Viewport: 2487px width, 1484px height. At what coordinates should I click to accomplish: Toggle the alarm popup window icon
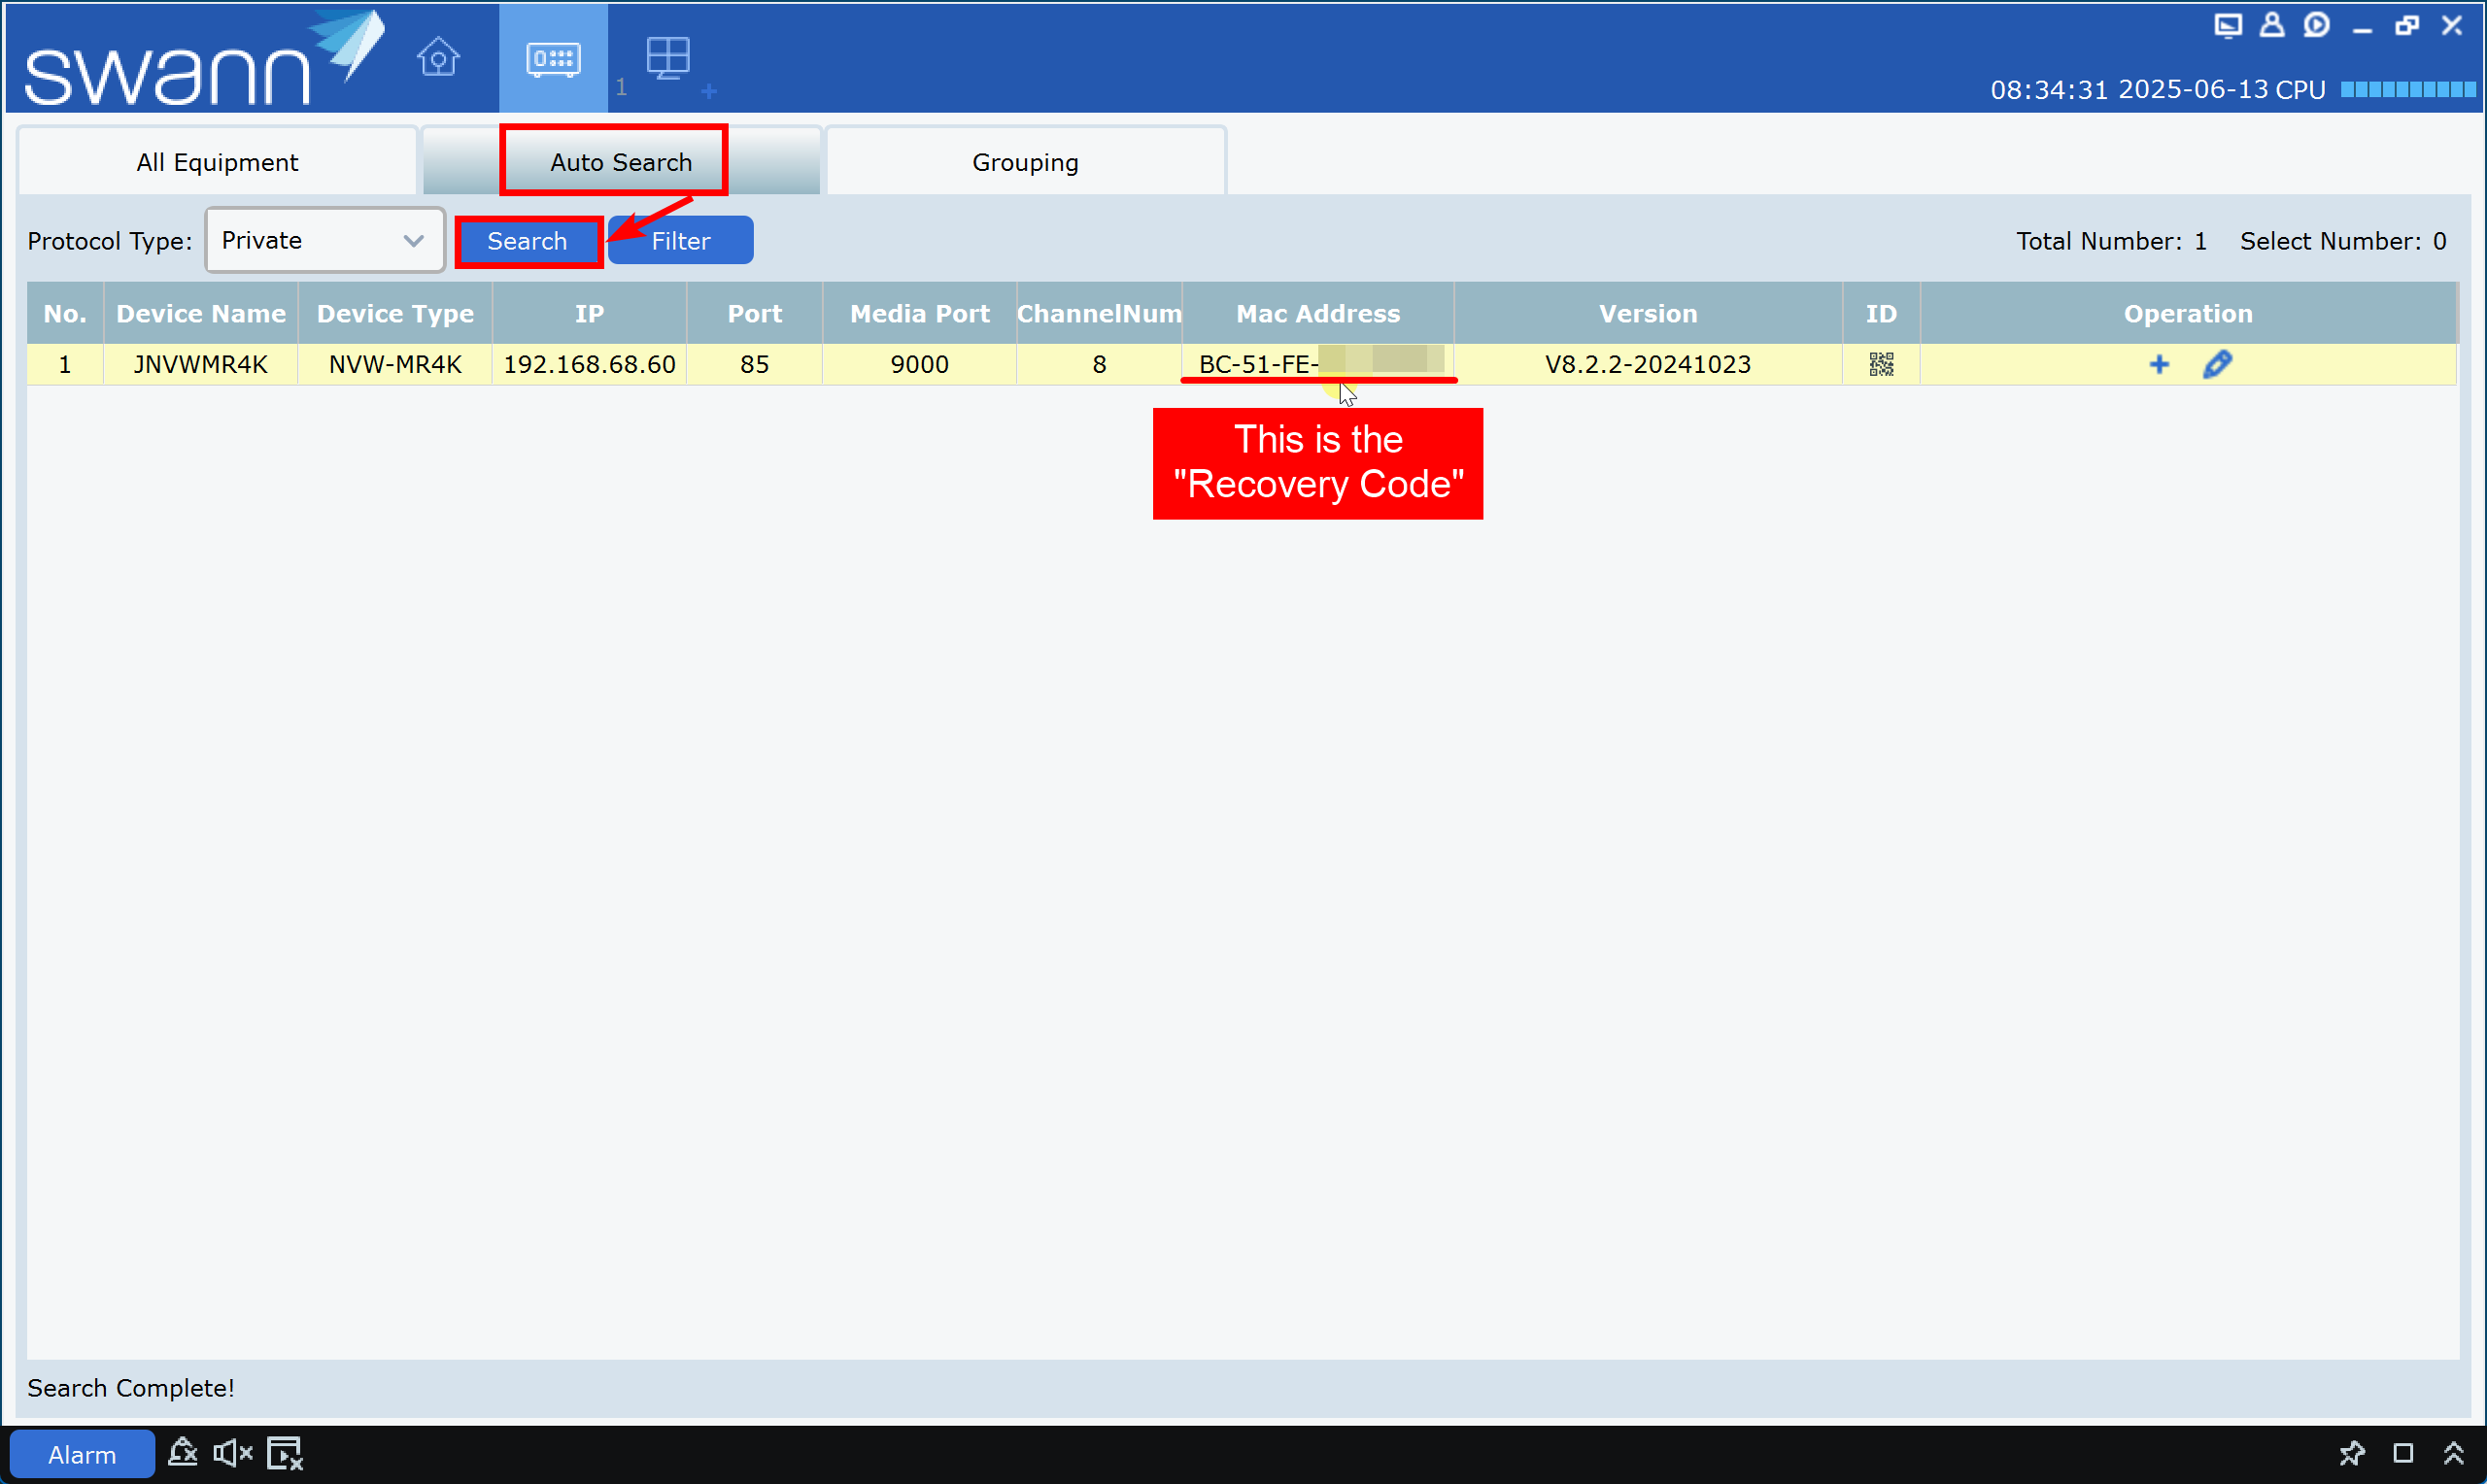click(285, 1452)
